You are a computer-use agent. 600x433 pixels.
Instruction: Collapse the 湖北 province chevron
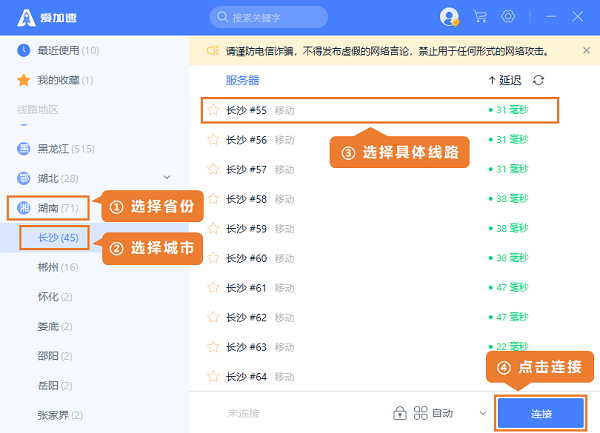167,178
